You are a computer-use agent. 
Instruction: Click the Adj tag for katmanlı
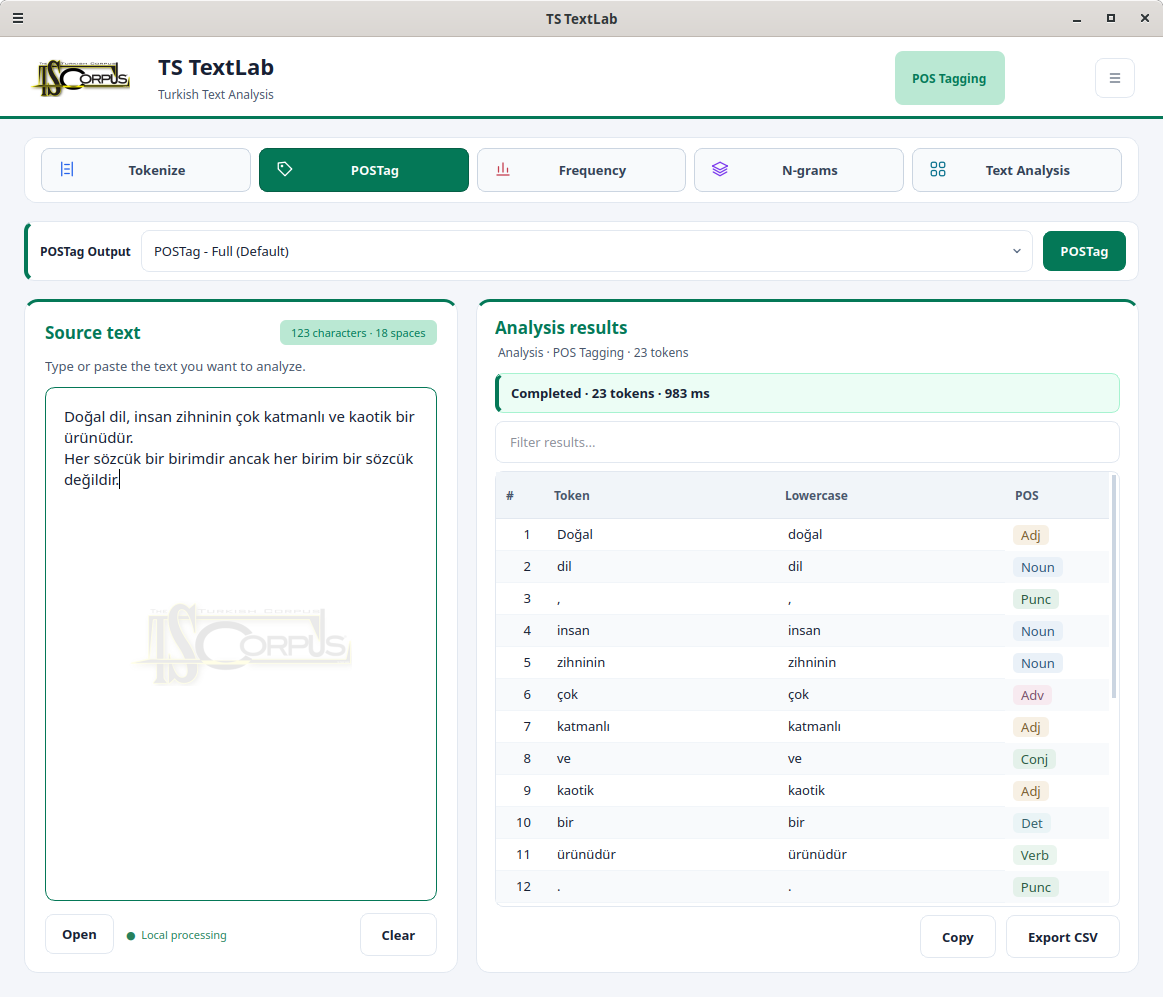[x=1030, y=727]
